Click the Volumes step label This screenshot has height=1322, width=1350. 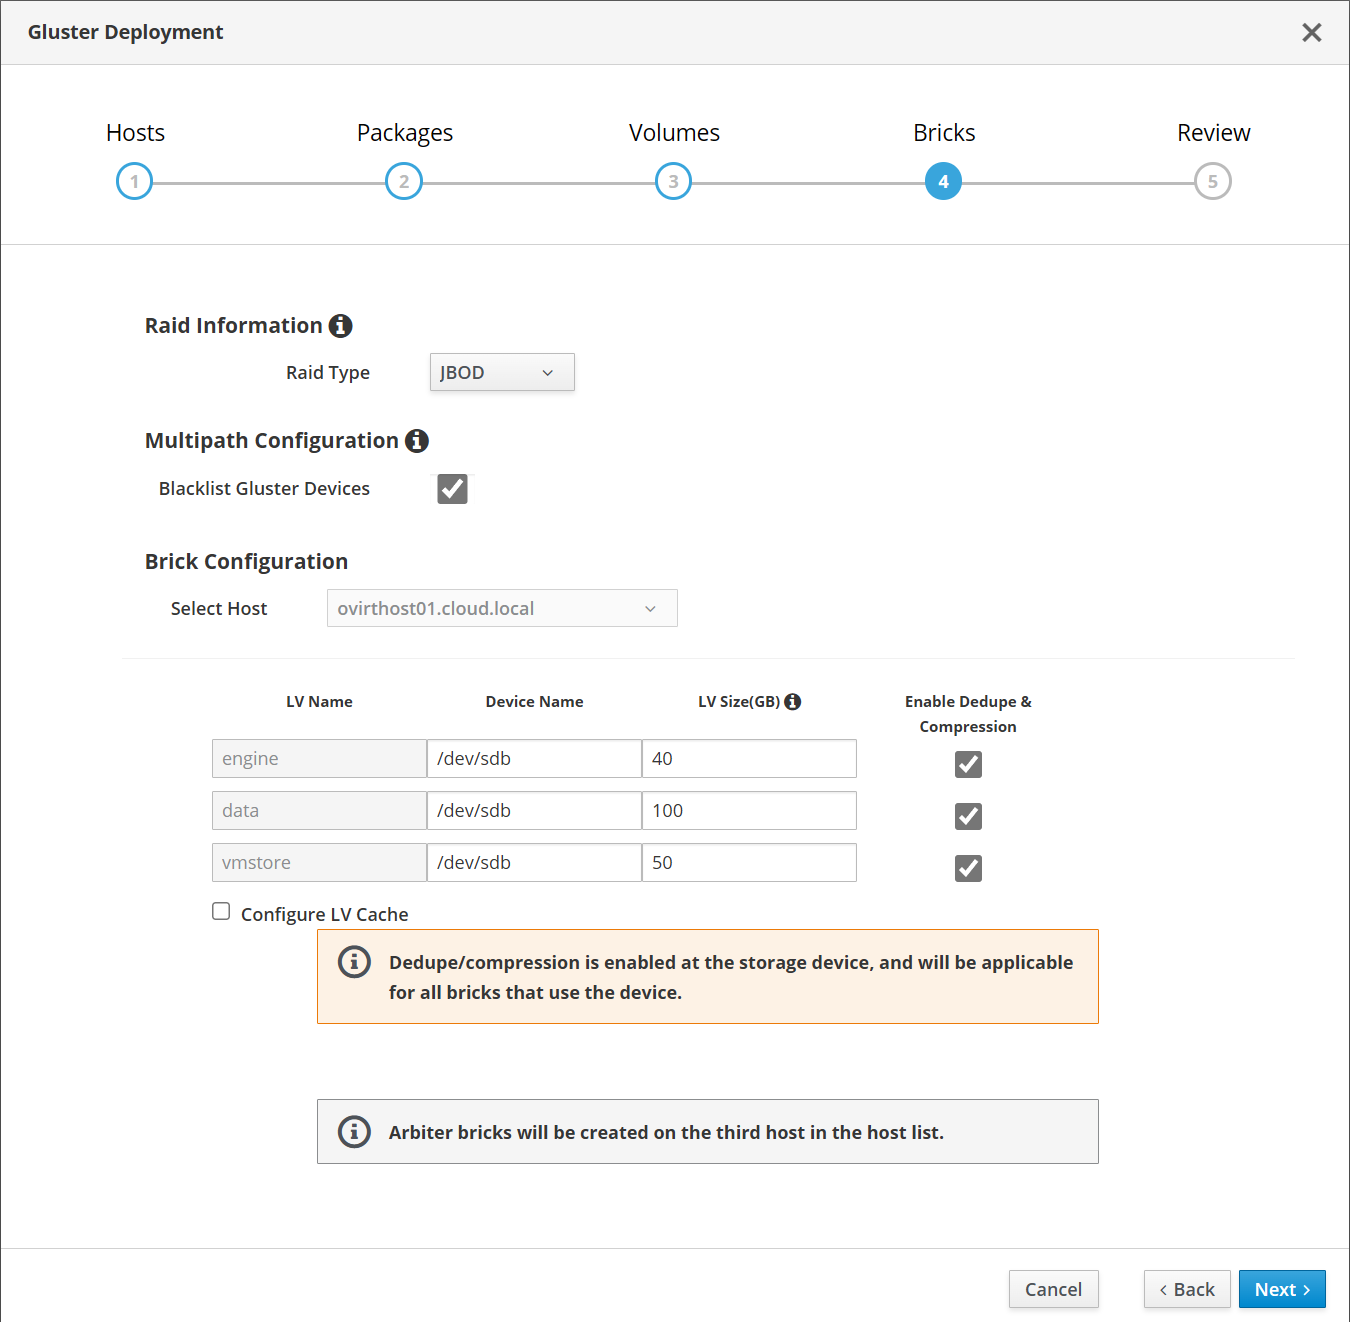click(x=674, y=133)
